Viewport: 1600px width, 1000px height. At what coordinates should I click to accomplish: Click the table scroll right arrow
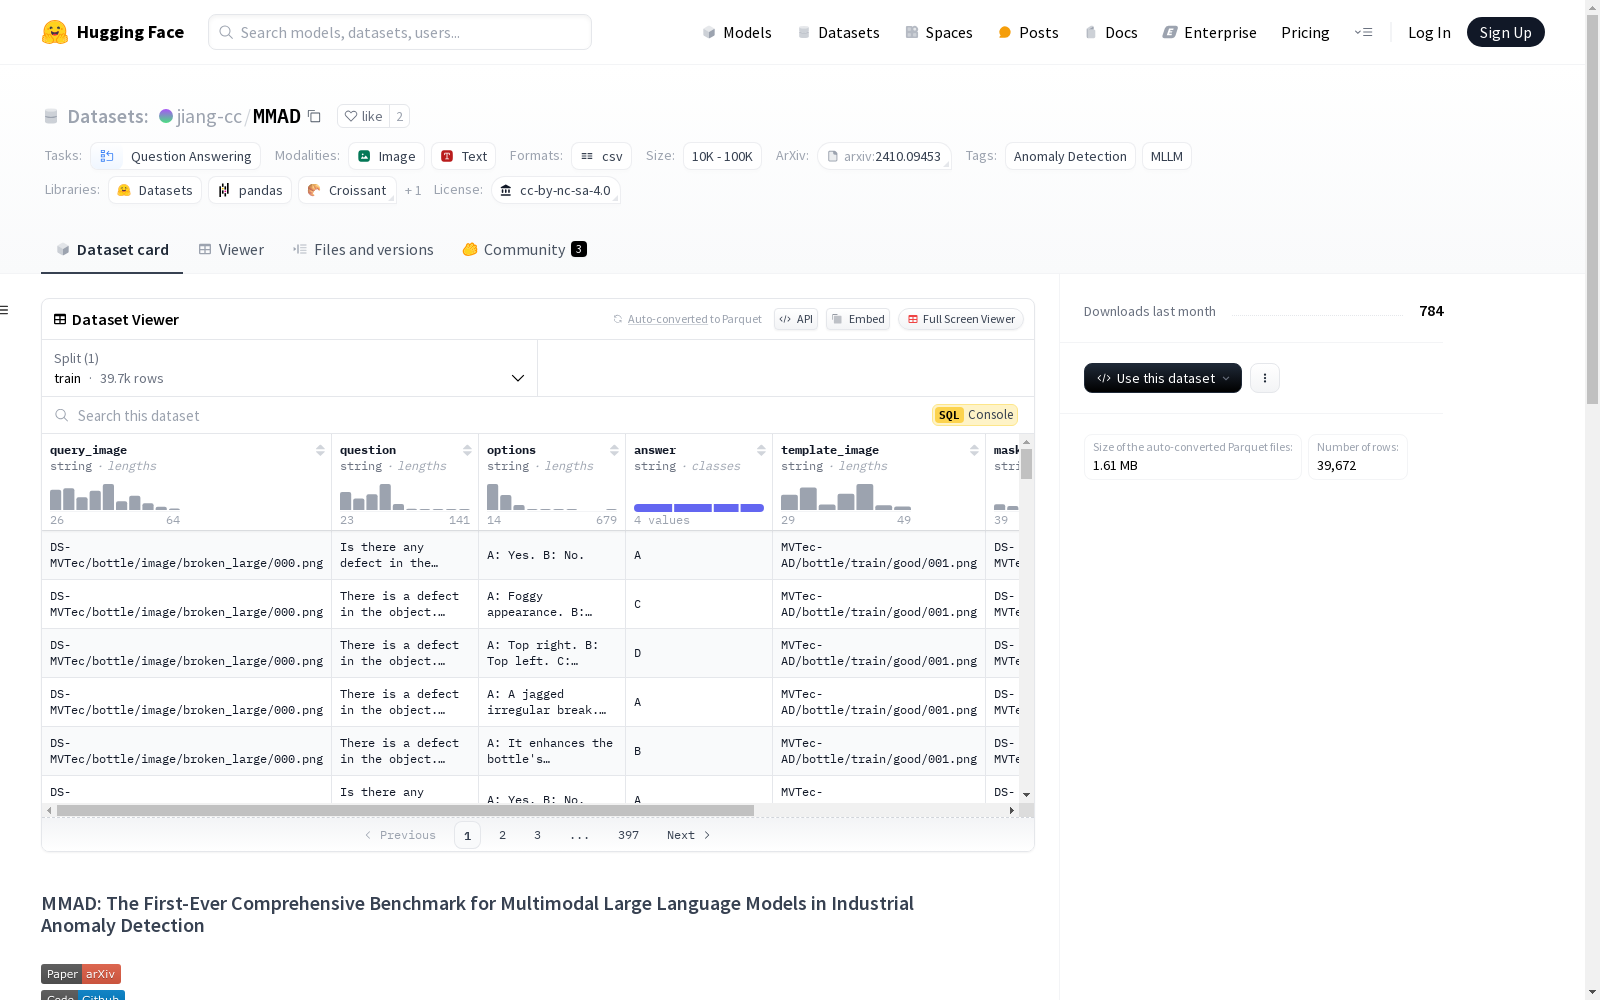point(1012,810)
